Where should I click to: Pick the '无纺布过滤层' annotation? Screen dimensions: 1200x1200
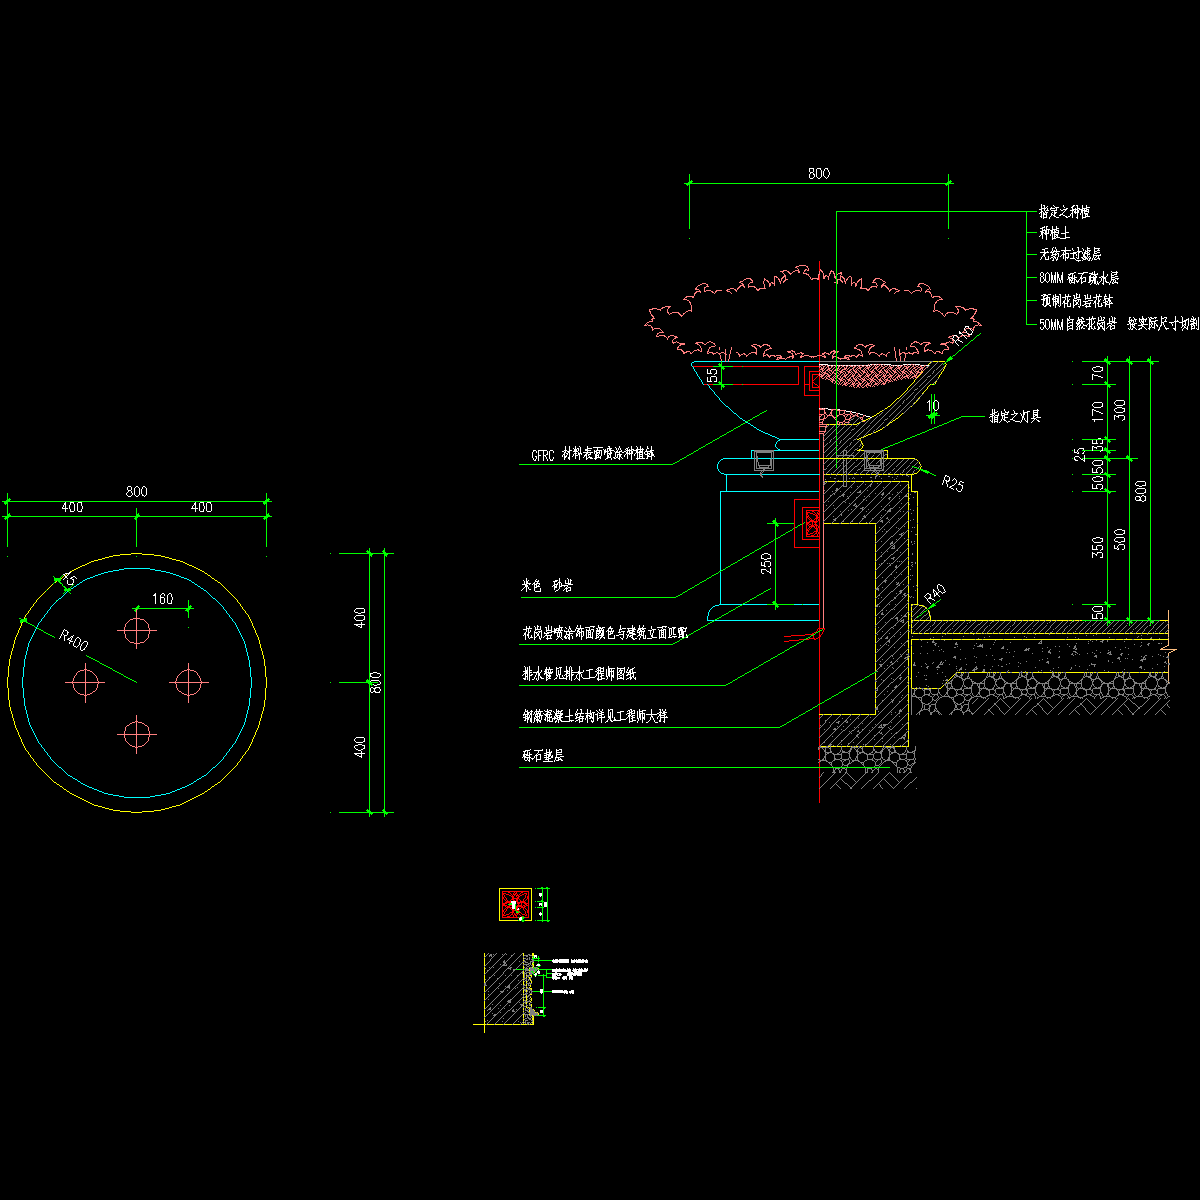click(1070, 255)
